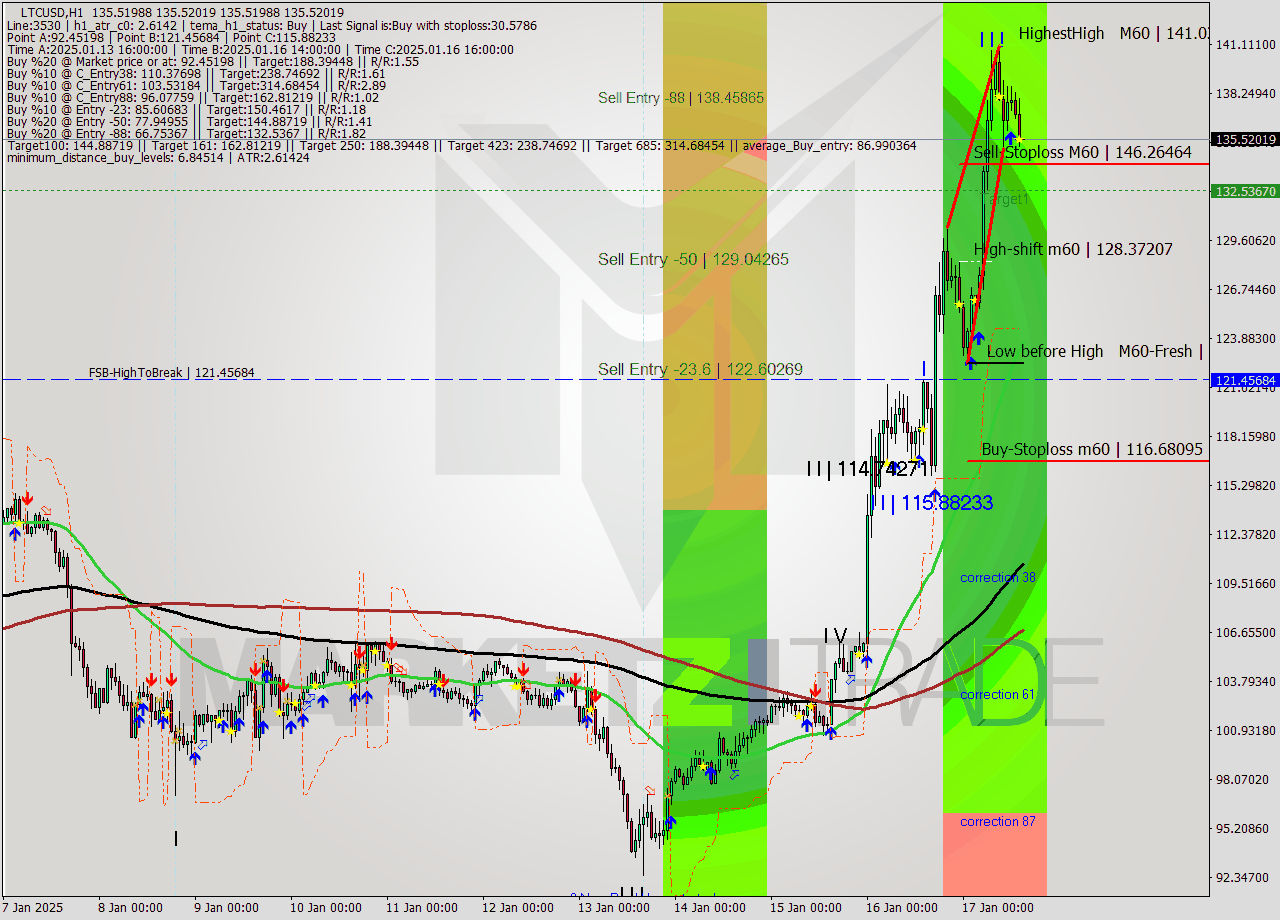1280x920 pixels.
Task: Select the 'Line:3530 | h1_atr_c0' info line
Action: 272,25
